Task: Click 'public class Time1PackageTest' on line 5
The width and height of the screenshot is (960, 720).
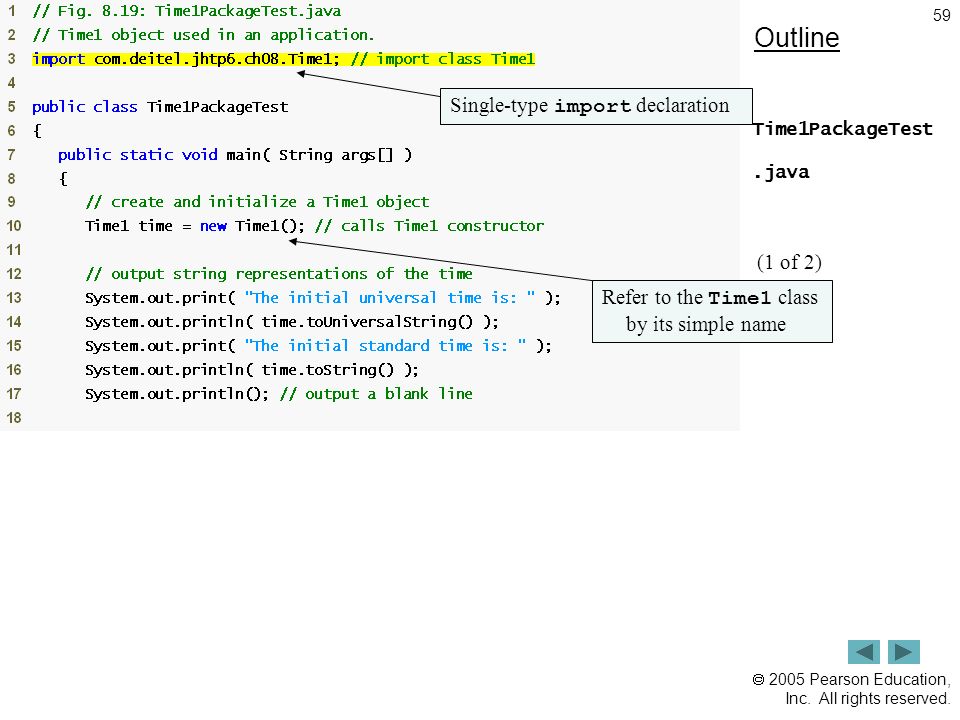Action: point(160,107)
